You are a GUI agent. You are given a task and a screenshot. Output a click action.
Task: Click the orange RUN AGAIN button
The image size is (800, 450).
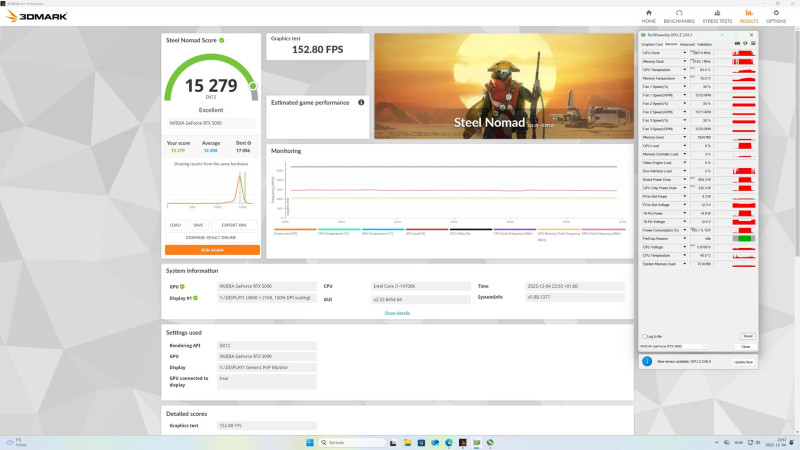pyautogui.click(x=212, y=250)
